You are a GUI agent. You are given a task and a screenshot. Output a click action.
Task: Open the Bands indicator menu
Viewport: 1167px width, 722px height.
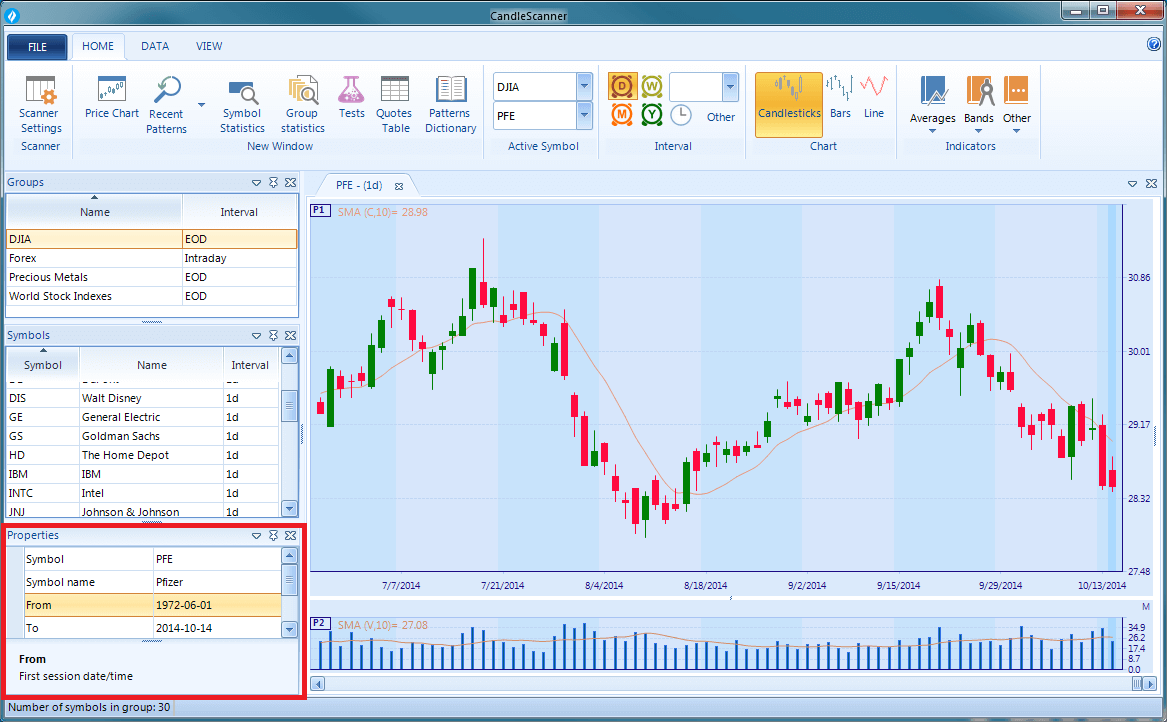pos(978,103)
